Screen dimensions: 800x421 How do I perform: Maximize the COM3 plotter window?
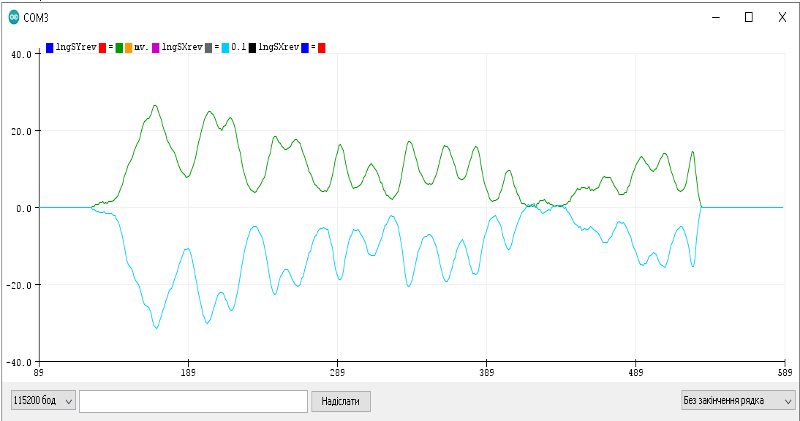pos(749,17)
